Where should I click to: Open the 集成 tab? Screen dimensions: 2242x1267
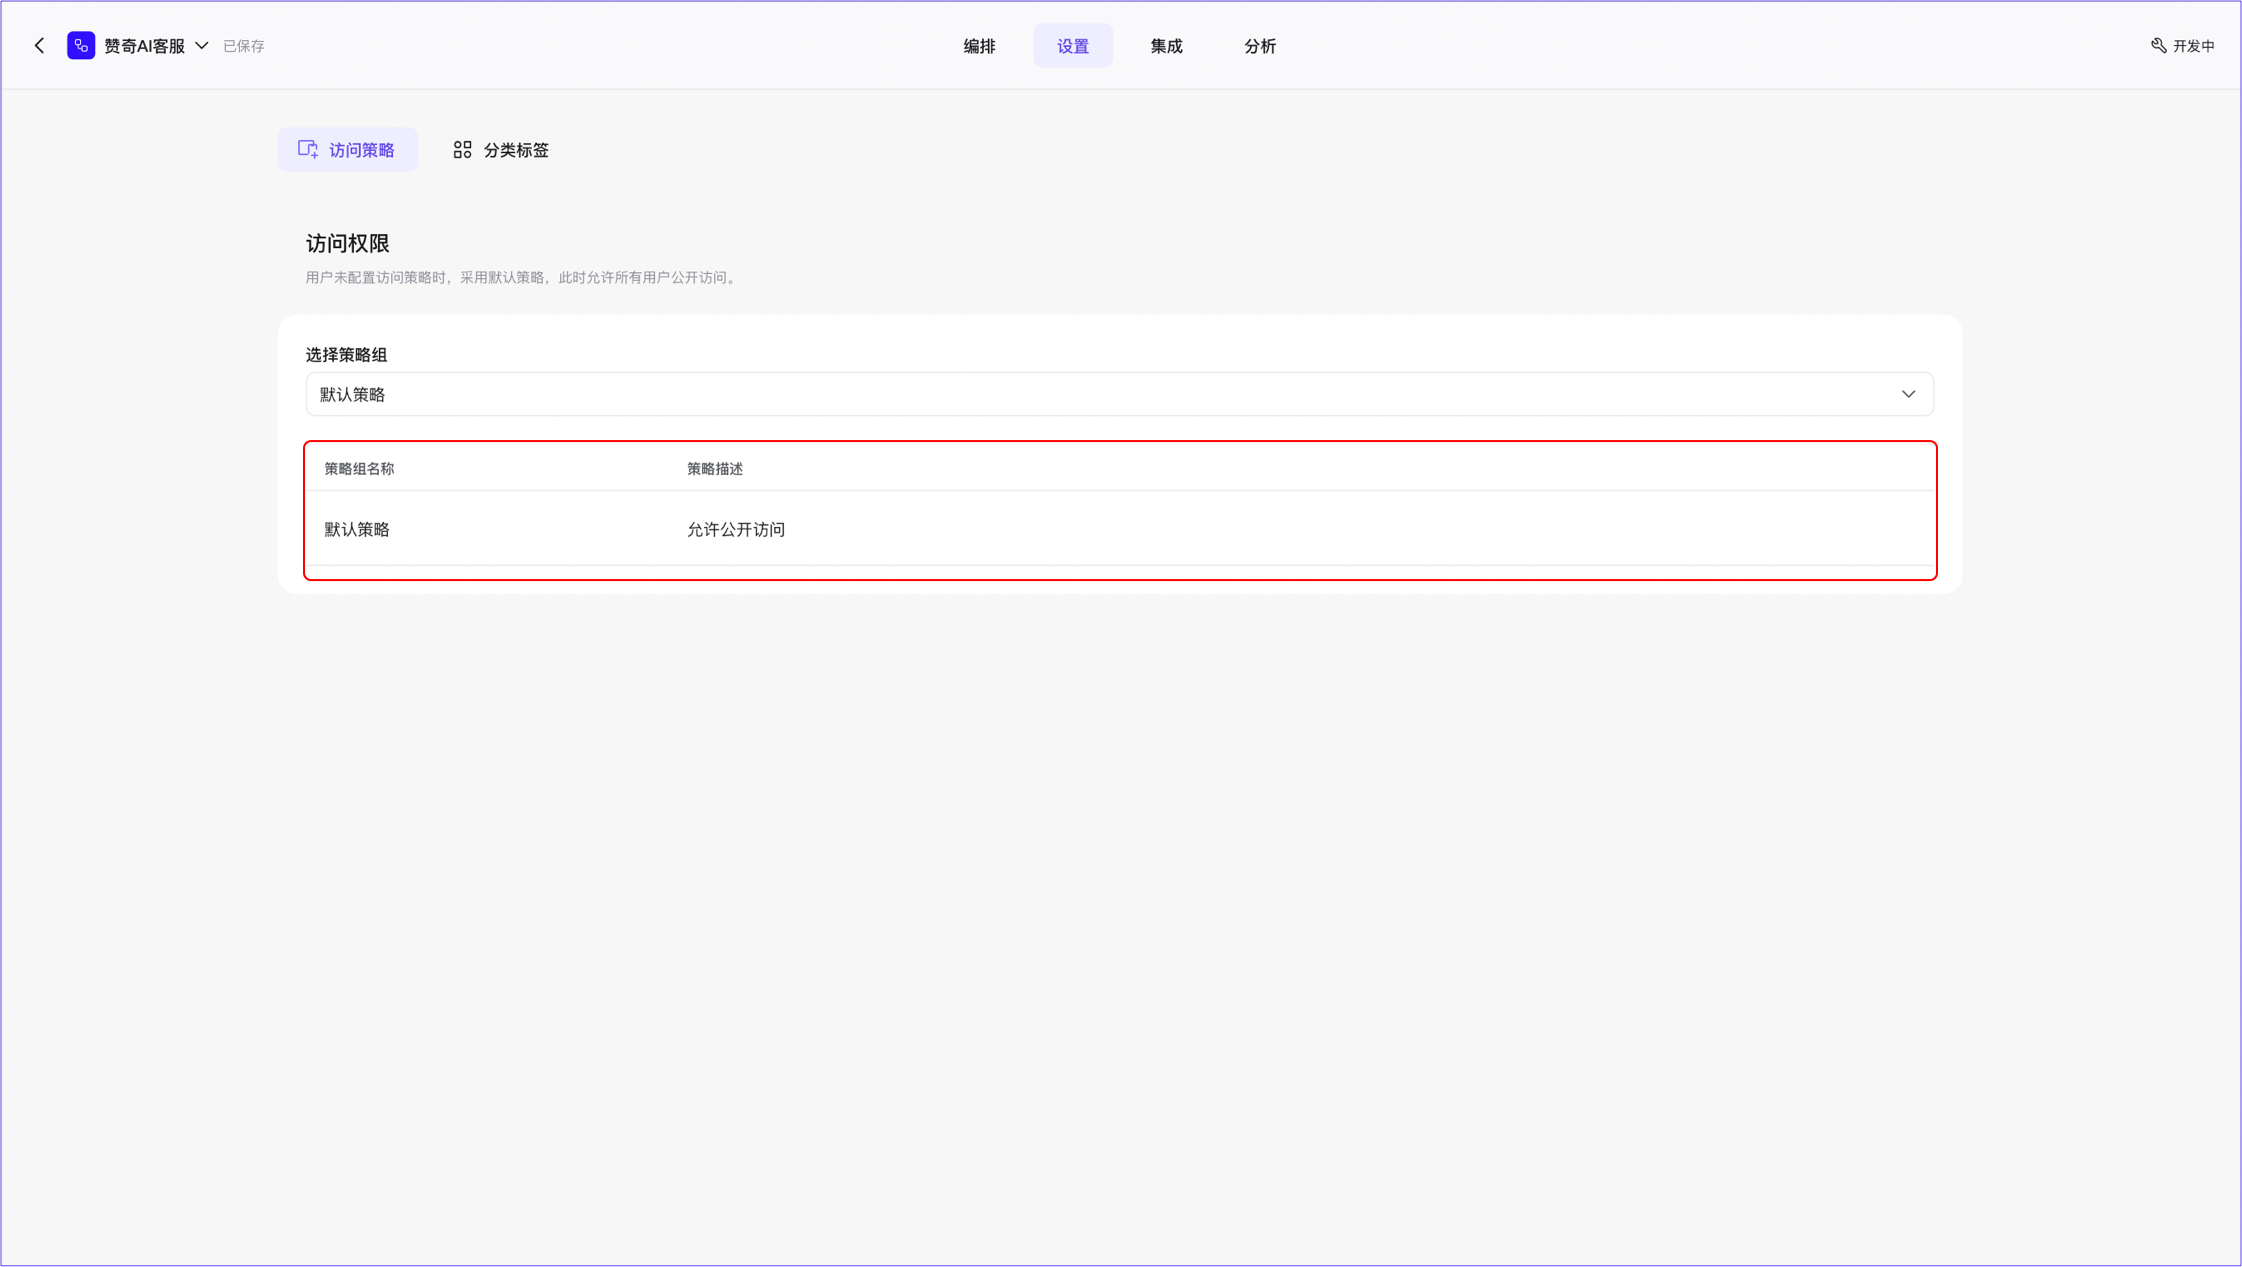(x=1166, y=46)
